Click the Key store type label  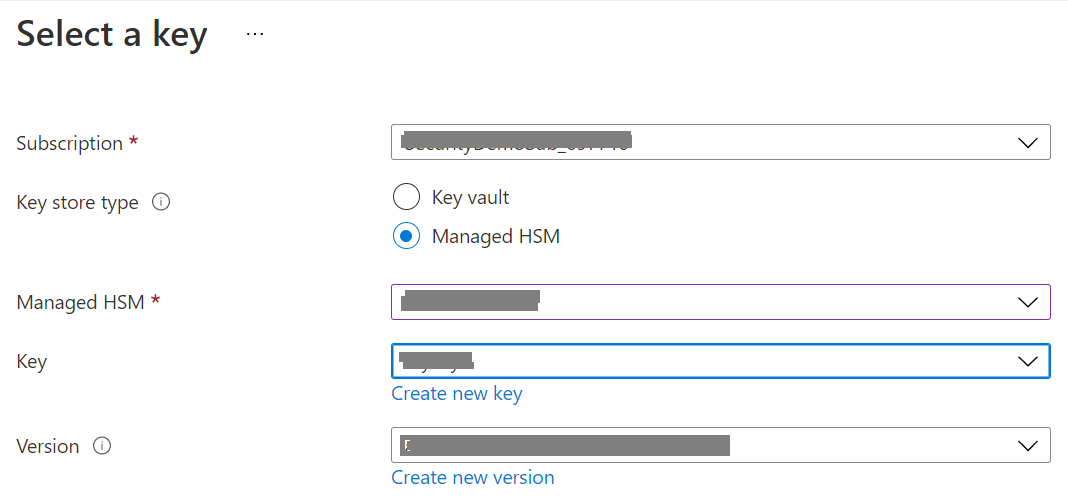pos(77,202)
